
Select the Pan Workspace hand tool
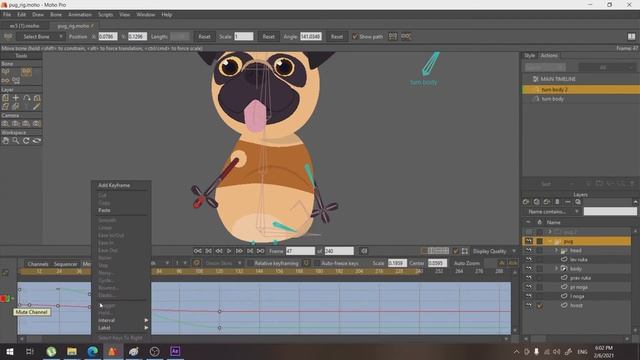[6, 141]
